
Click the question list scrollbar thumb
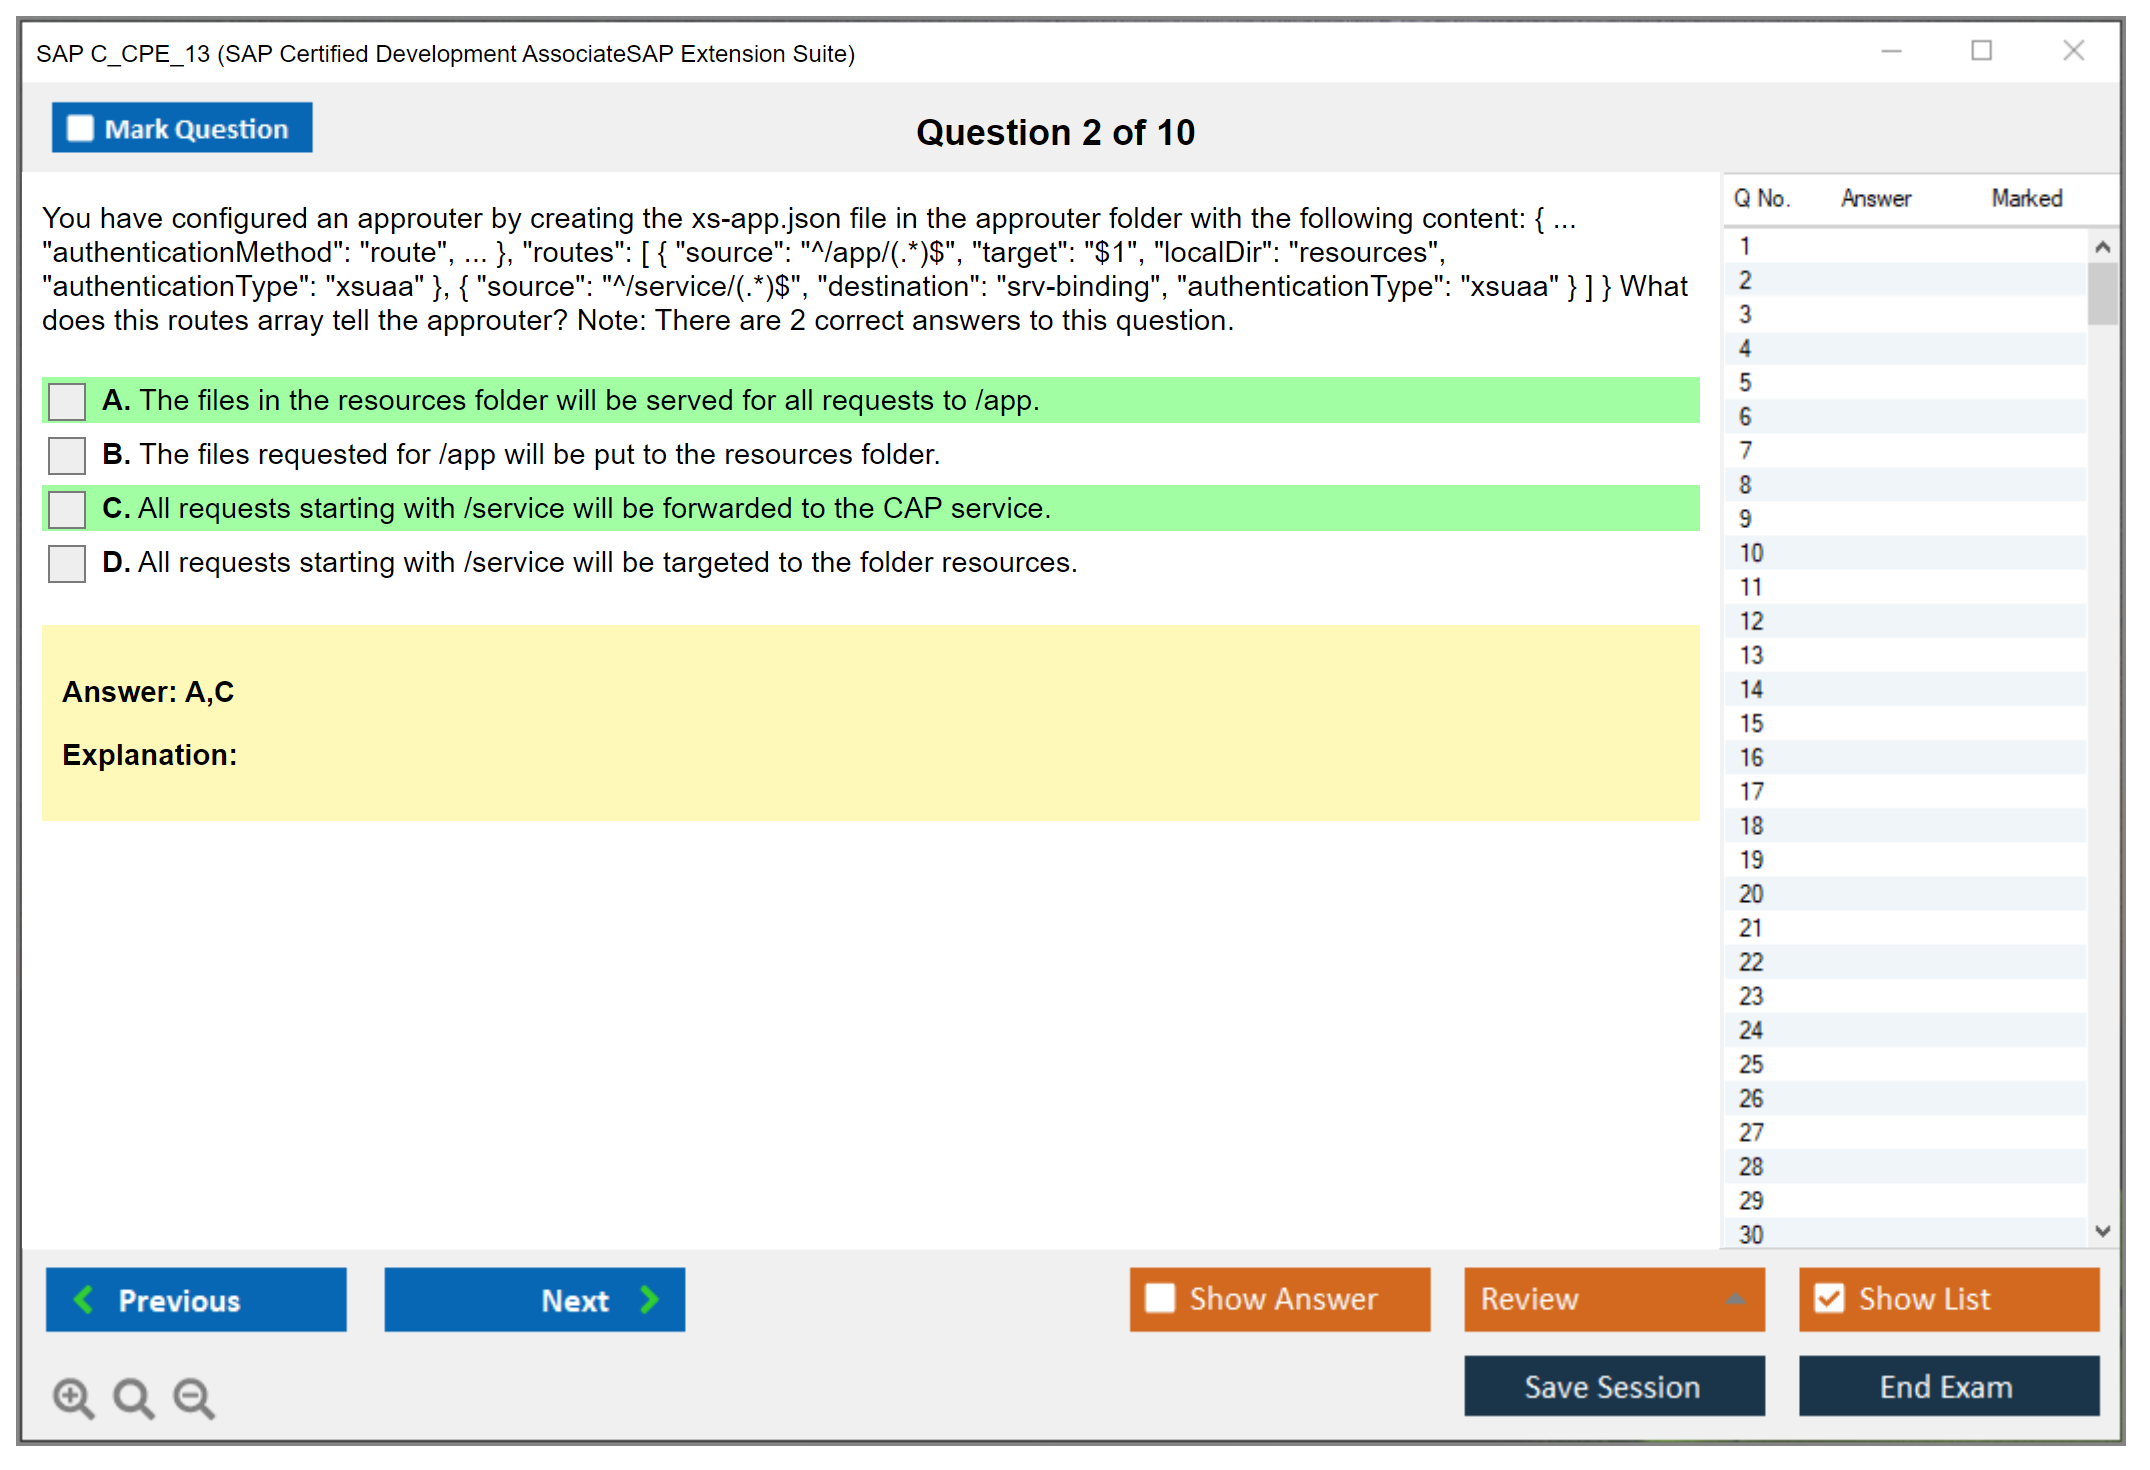point(2102,293)
